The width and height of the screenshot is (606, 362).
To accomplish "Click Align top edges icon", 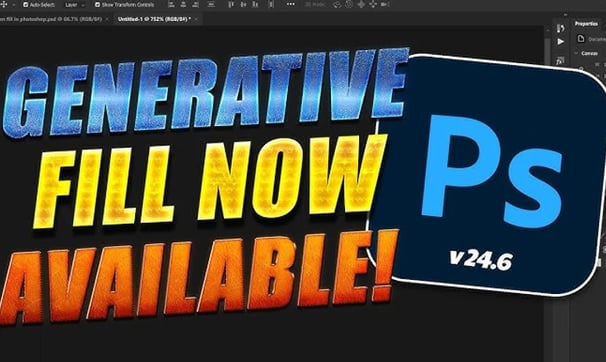I will click(x=231, y=5).
